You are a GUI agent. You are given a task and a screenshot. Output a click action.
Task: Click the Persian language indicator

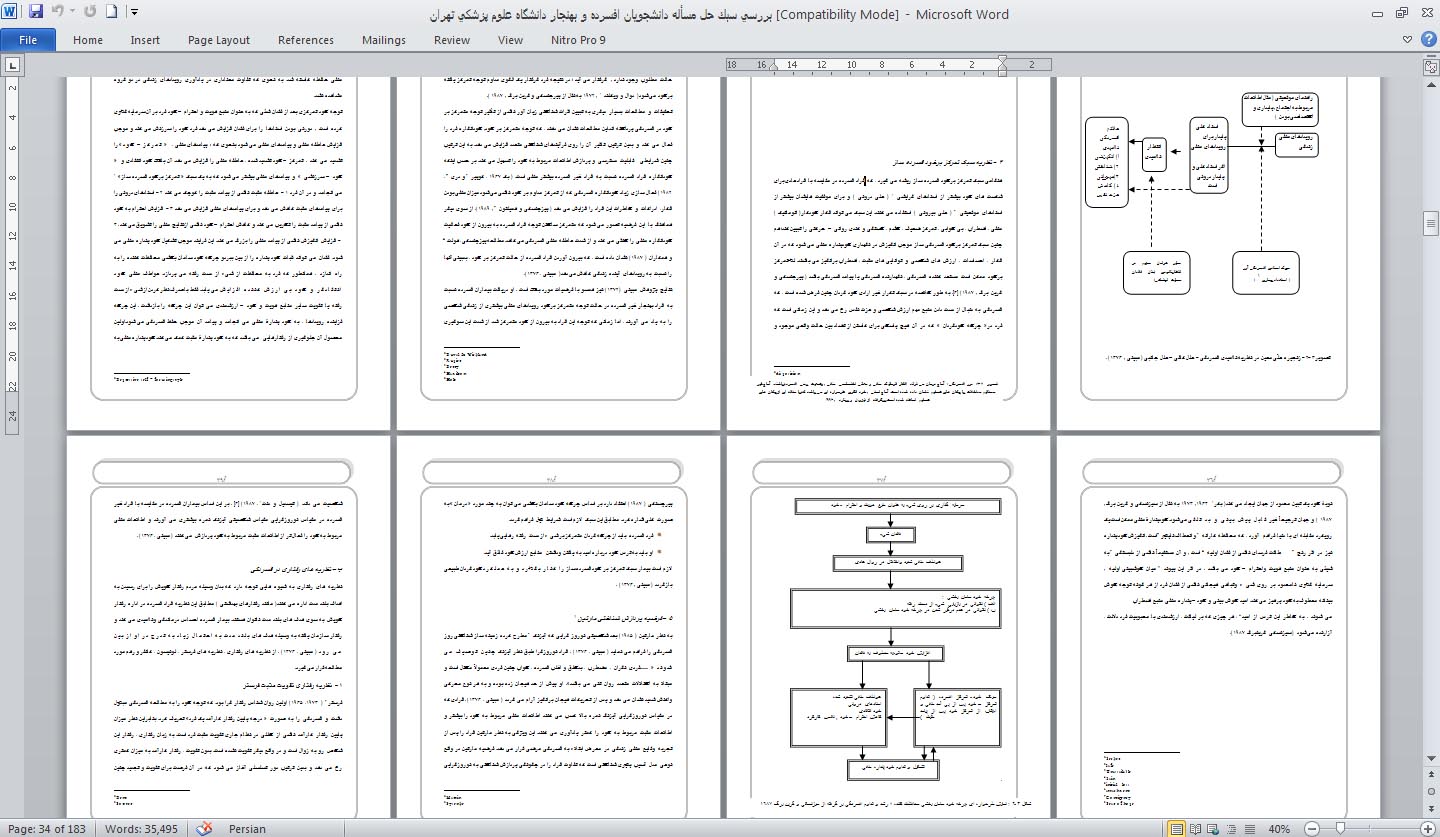248,828
